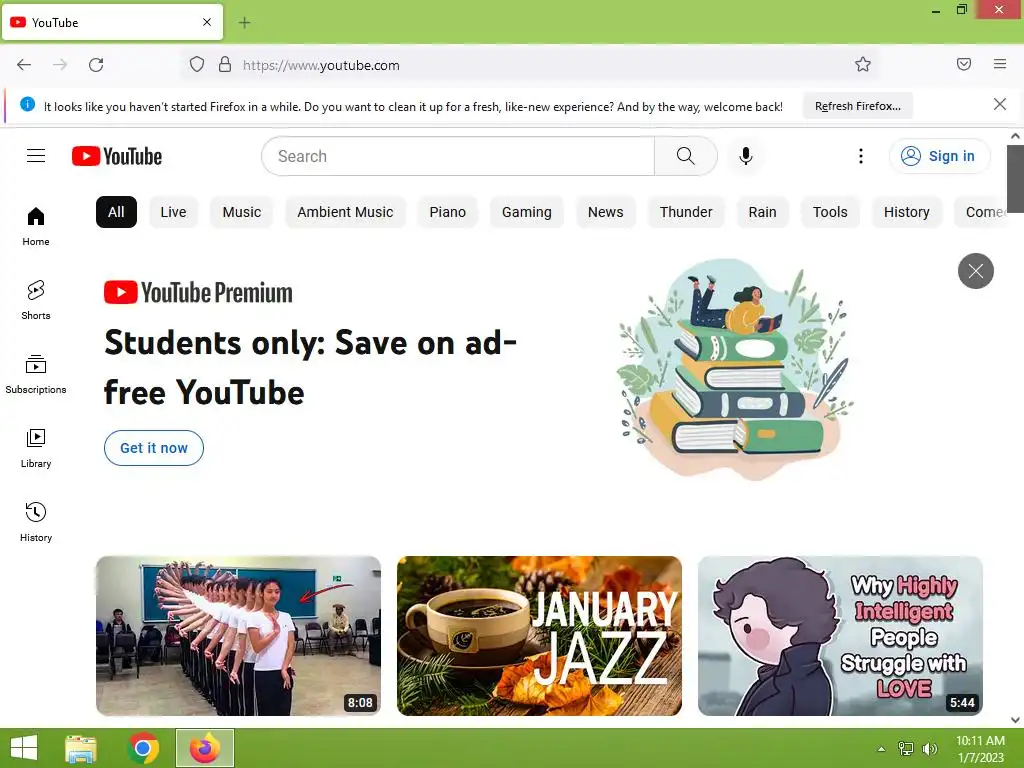Click the address bar URL
The height and width of the screenshot is (768, 1024).
321,65
